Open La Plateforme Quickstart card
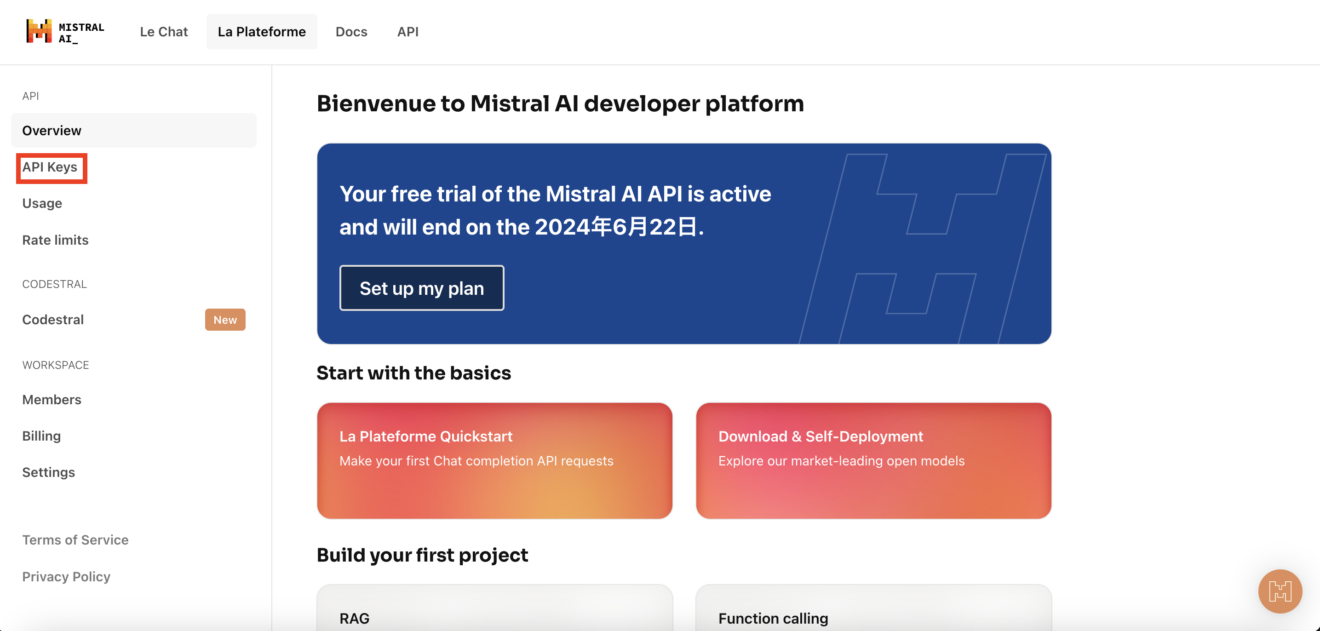 [494, 461]
